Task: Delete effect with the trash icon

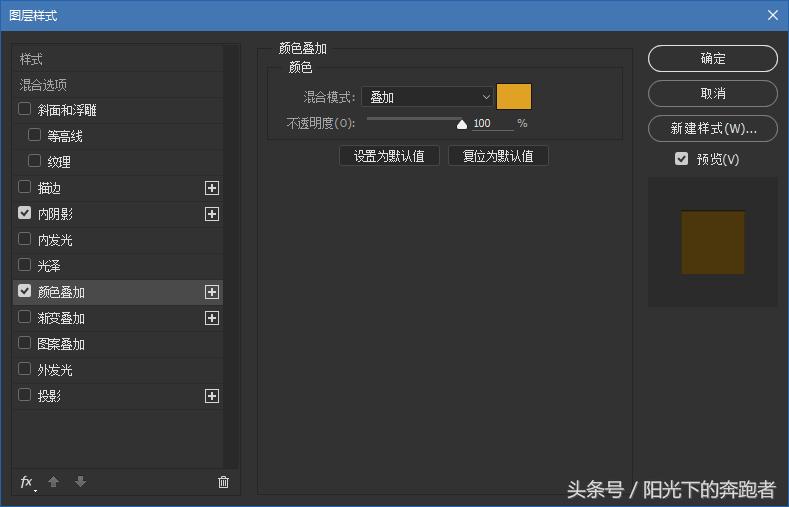Action: (x=223, y=482)
